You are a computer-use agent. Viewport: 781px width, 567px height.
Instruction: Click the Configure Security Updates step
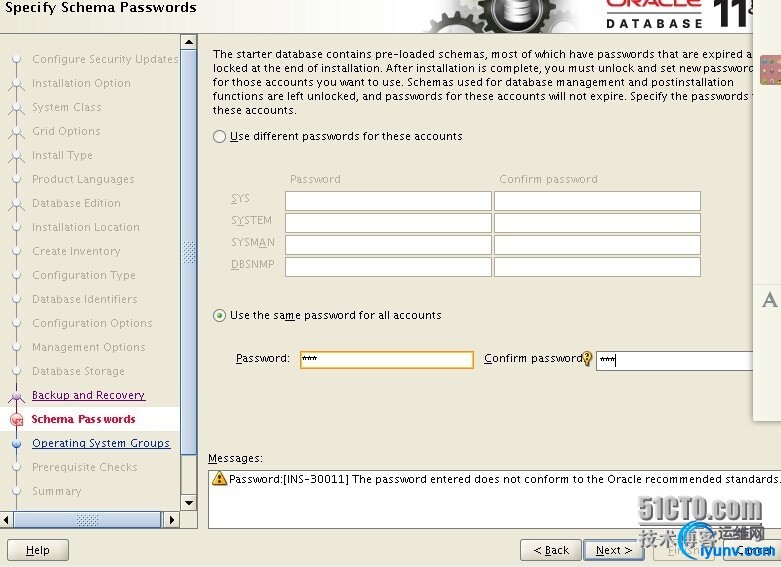tap(105, 59)
